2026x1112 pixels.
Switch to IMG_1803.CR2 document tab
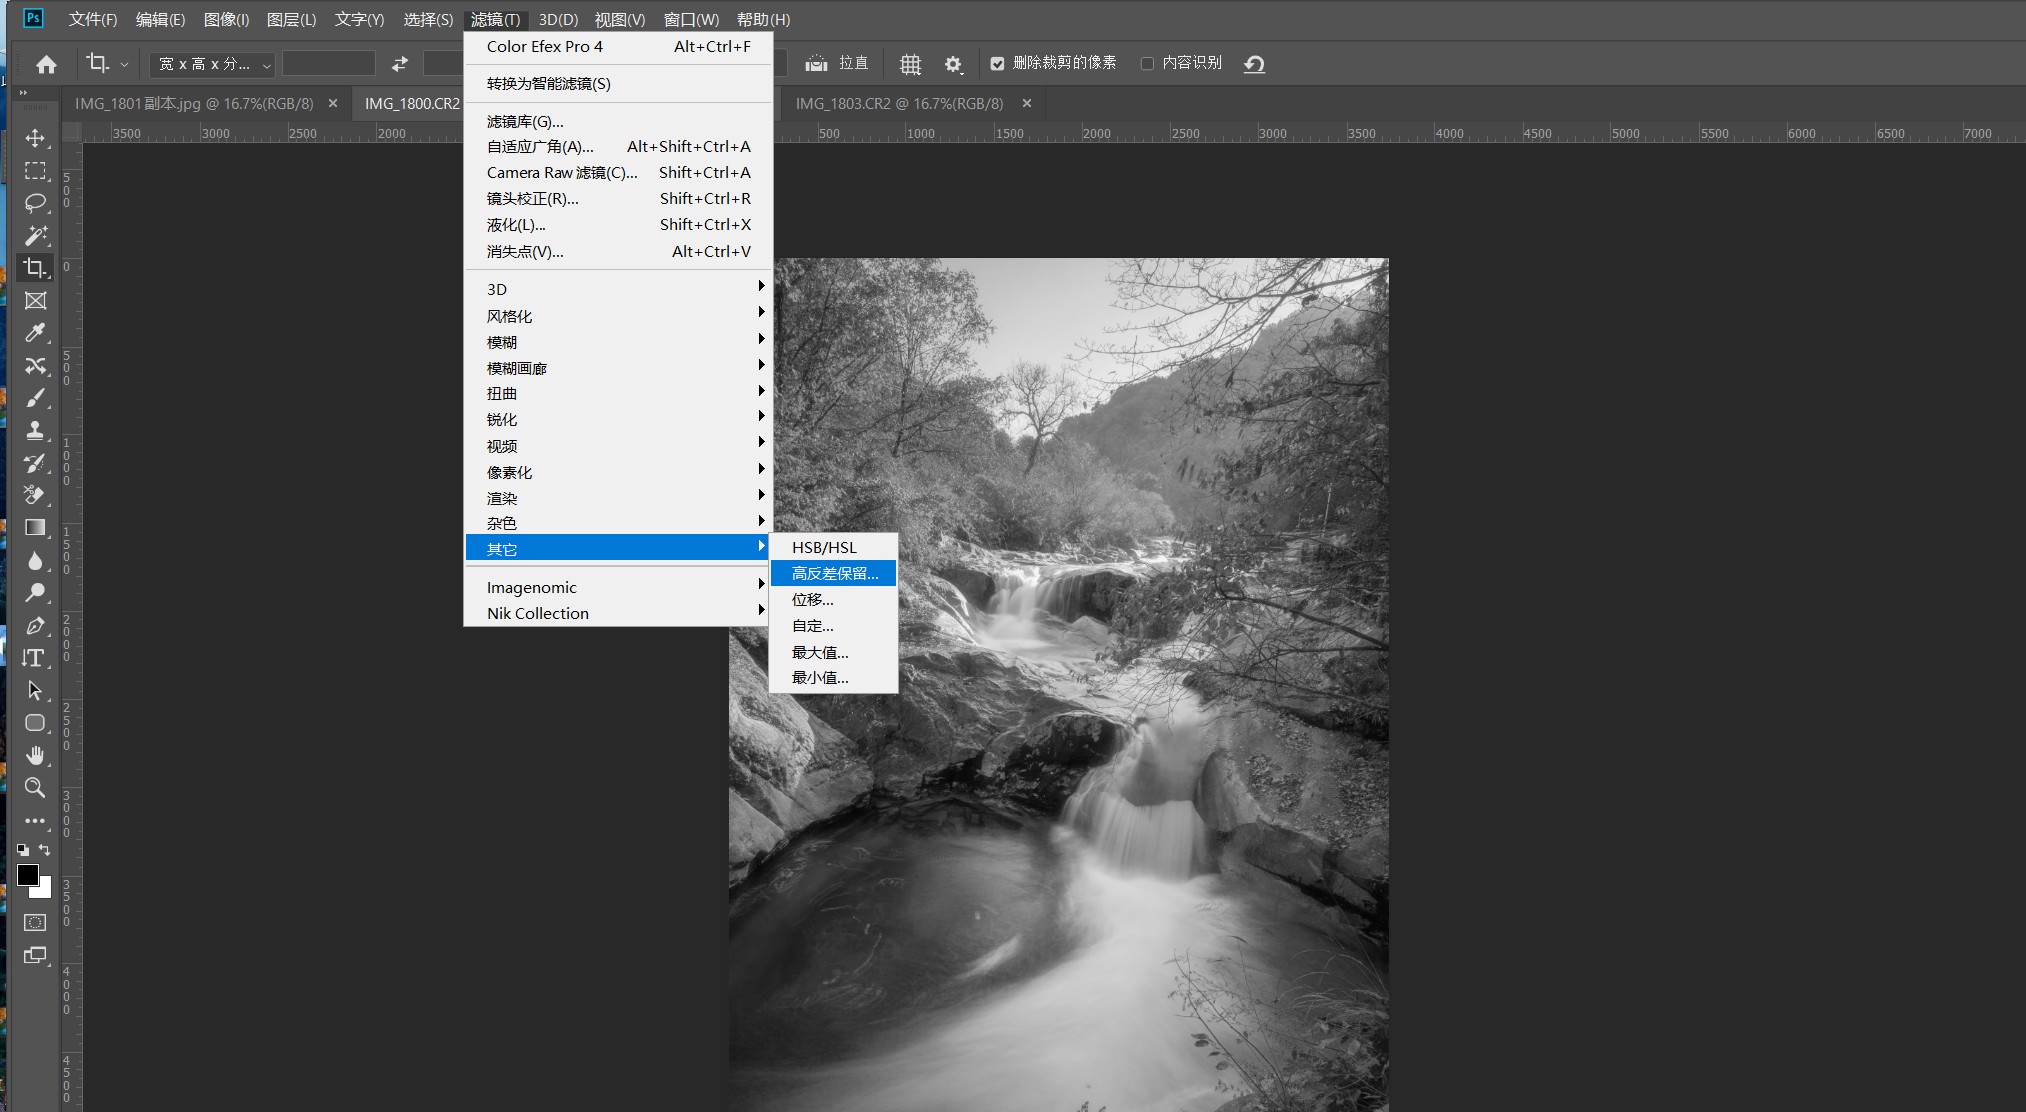point(899,104)
